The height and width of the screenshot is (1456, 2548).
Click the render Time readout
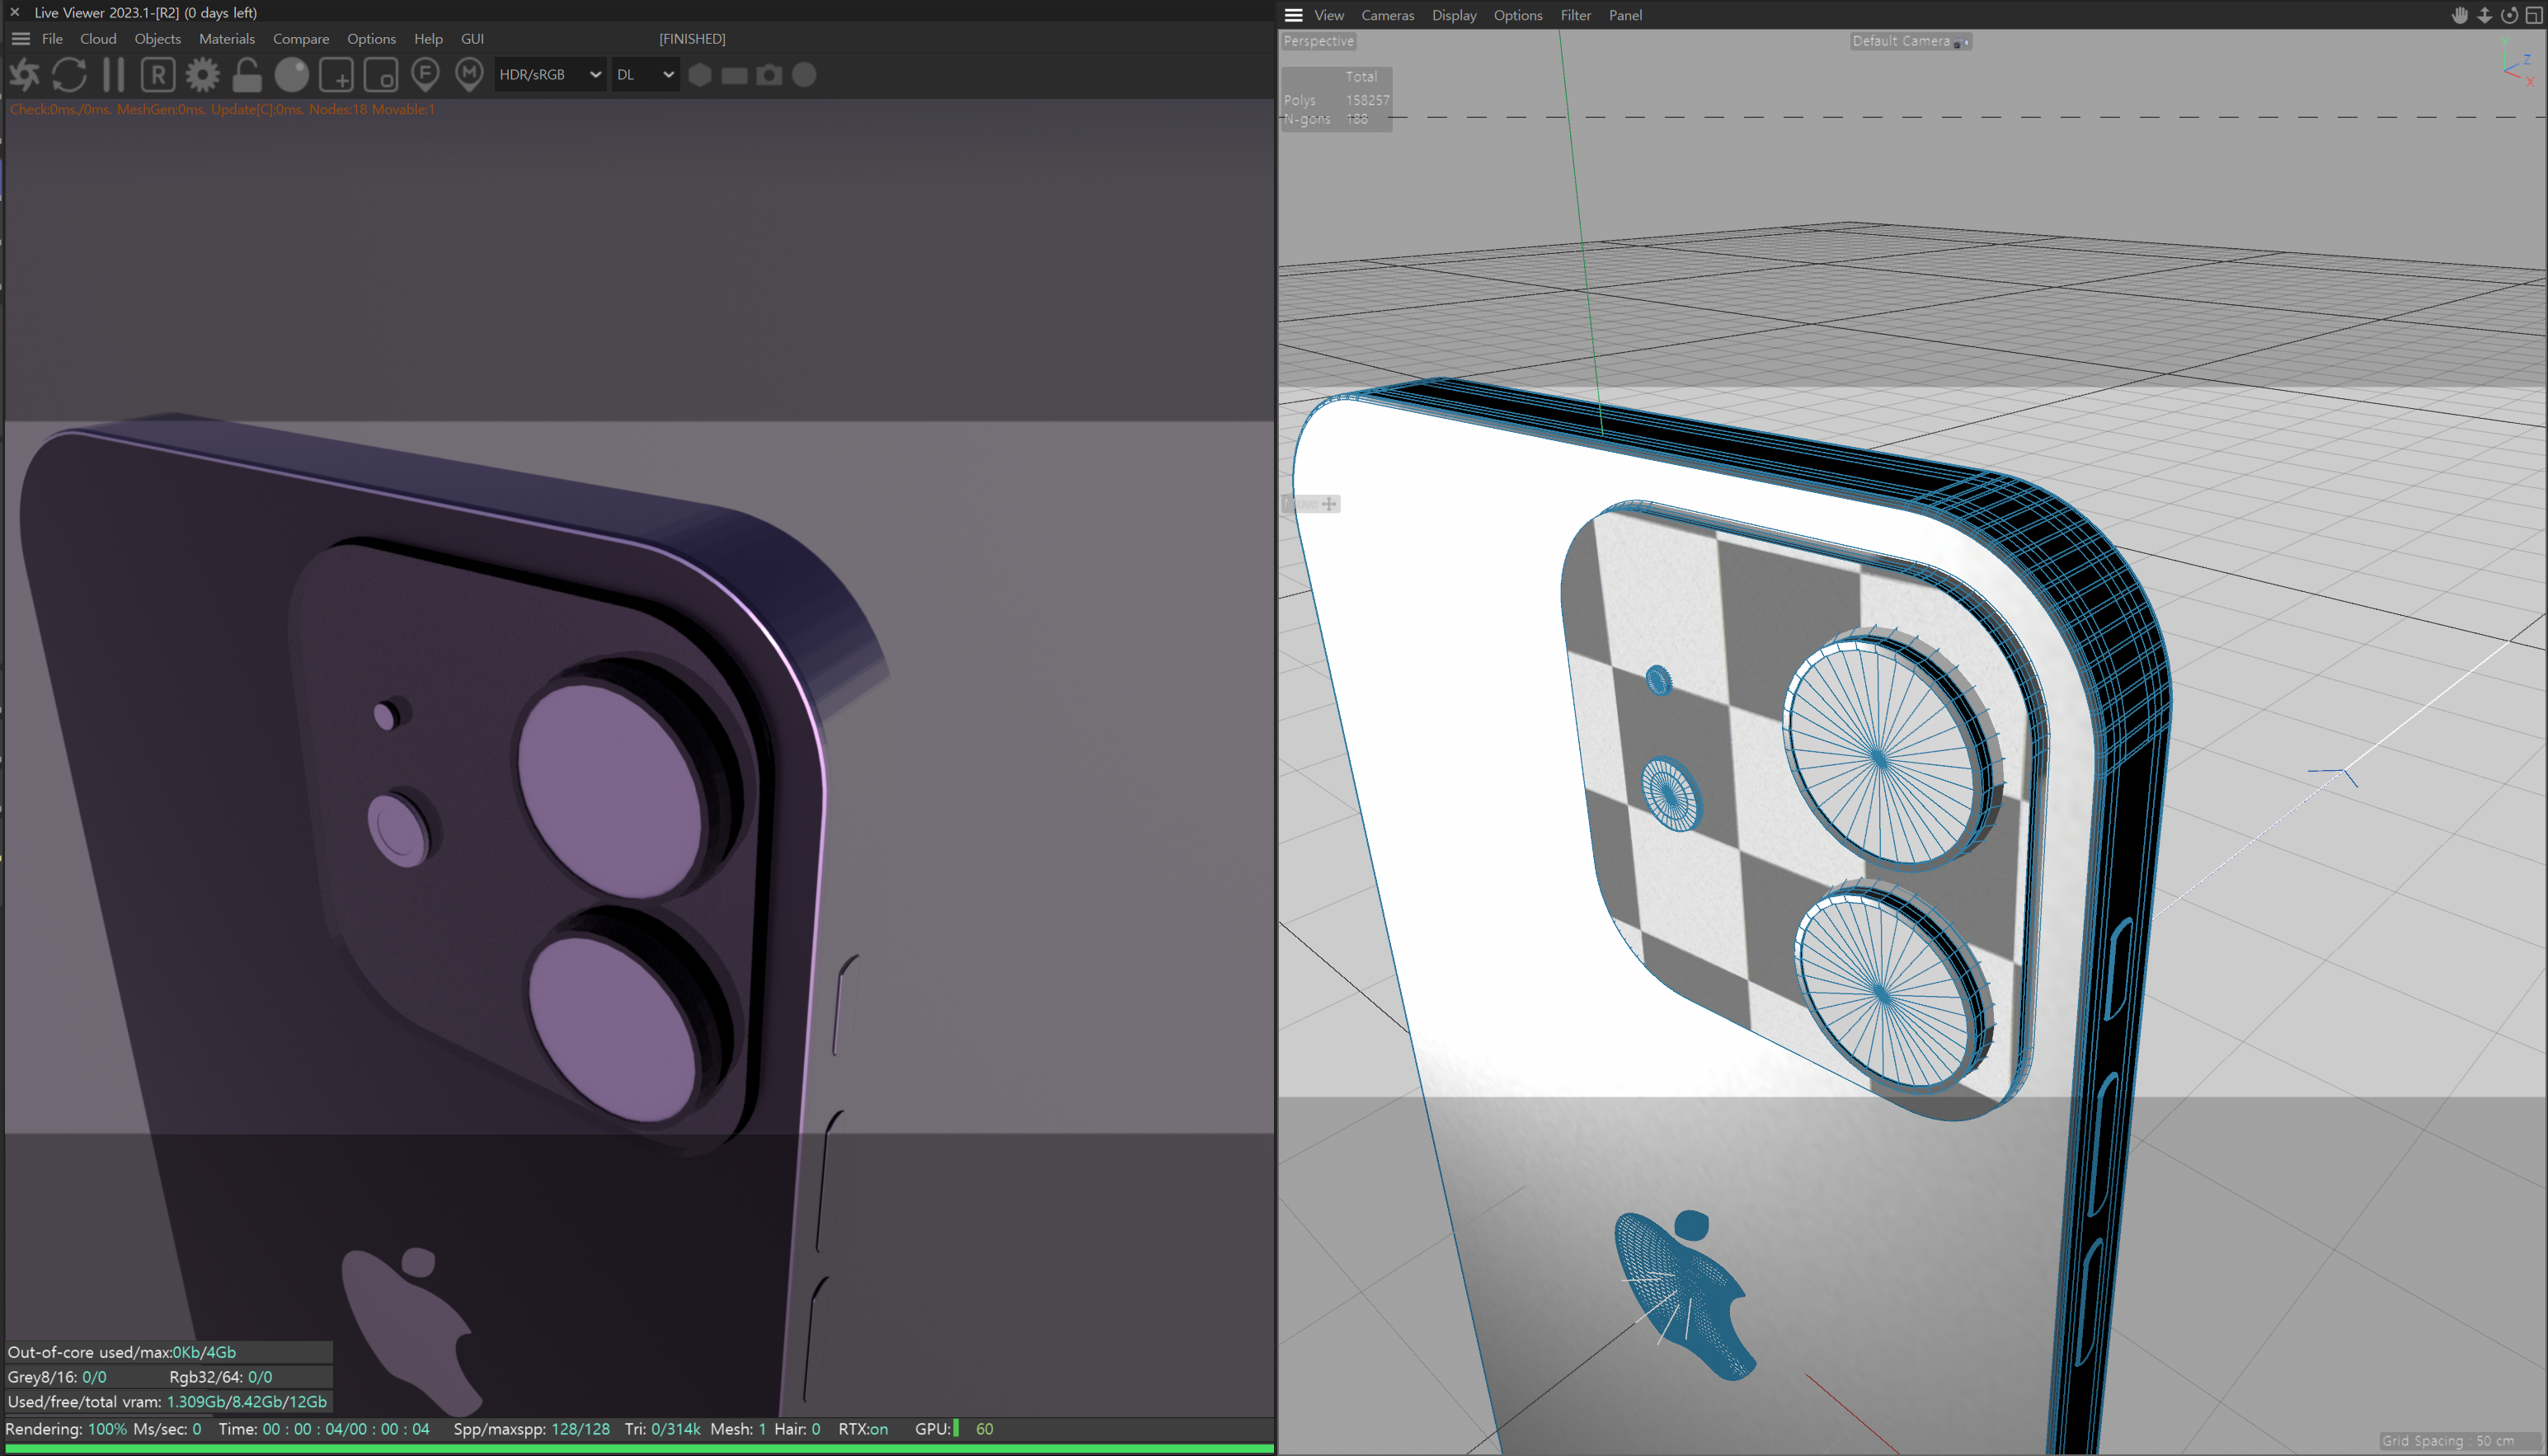(324, 1429)
